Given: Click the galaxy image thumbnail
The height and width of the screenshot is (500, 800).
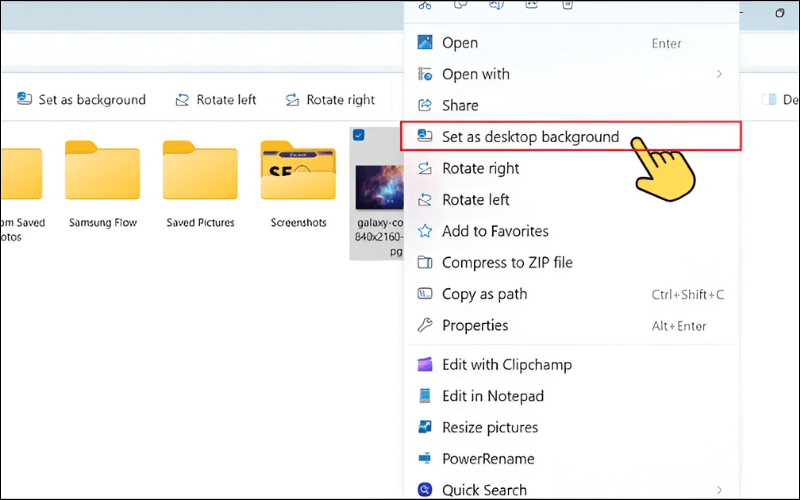Looking at the screenshot, I should coord(379,187).
